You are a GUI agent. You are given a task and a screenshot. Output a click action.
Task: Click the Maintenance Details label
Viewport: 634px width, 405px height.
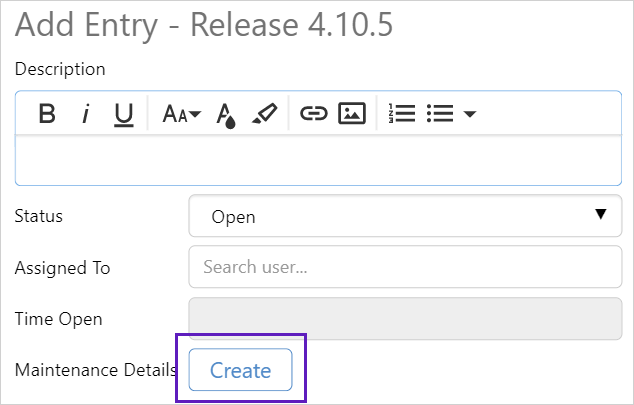click(96, 370)
